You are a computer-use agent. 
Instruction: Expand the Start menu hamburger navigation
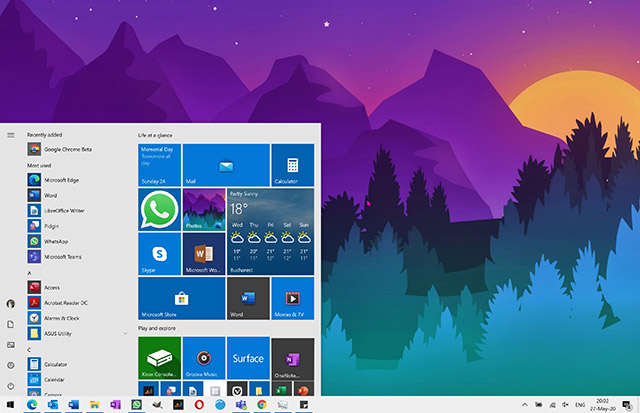click(10, 134)
